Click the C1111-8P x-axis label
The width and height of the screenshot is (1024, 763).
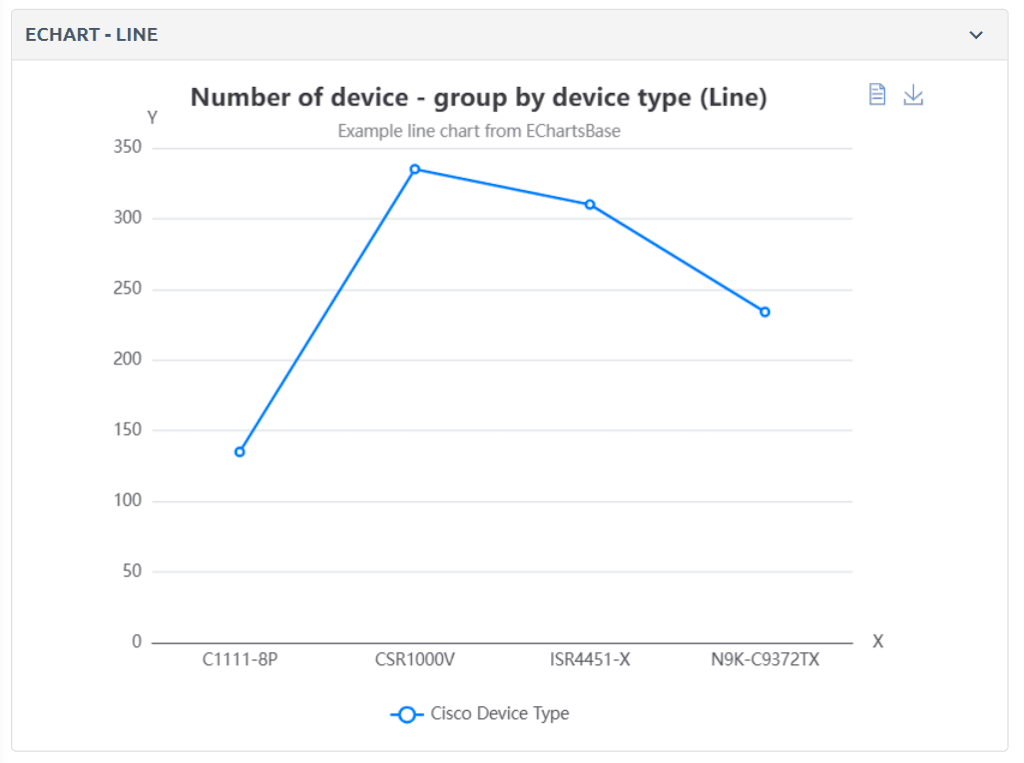coord(240,660)
